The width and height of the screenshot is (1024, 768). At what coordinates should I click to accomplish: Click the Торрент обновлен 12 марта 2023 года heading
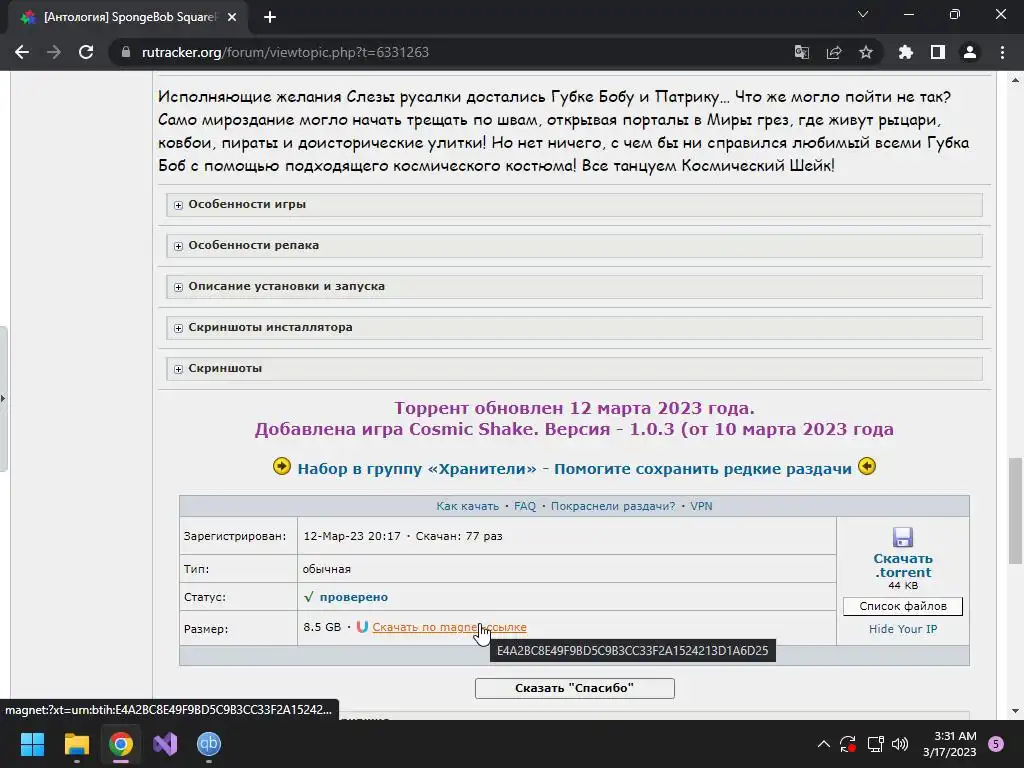(574, 408)
